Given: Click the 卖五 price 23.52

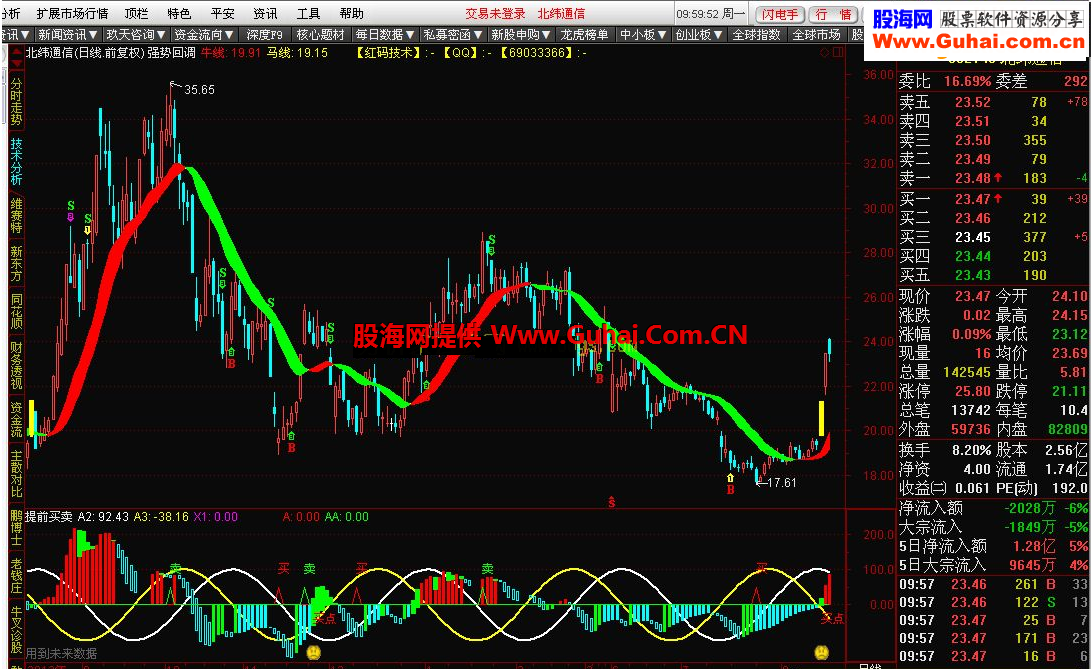Looking at the screenshot, I should [973, 102].
